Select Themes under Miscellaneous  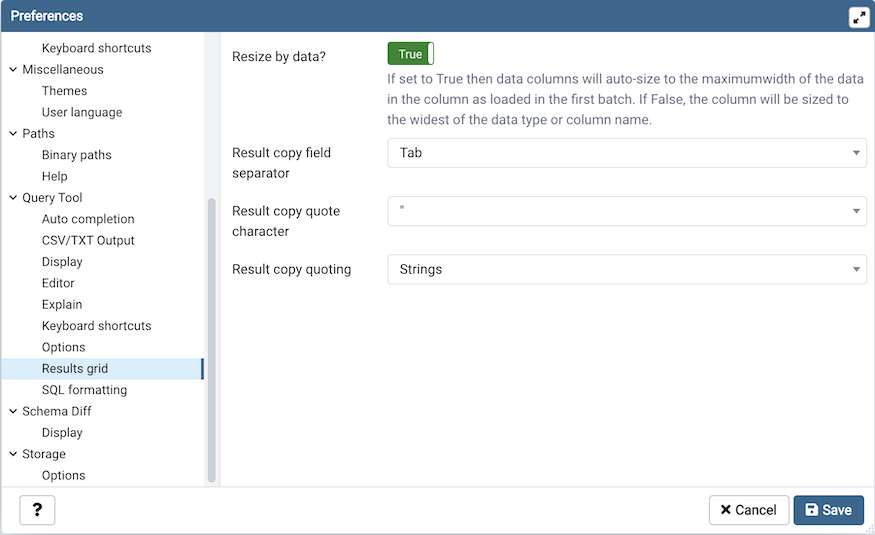coord(64,91)
